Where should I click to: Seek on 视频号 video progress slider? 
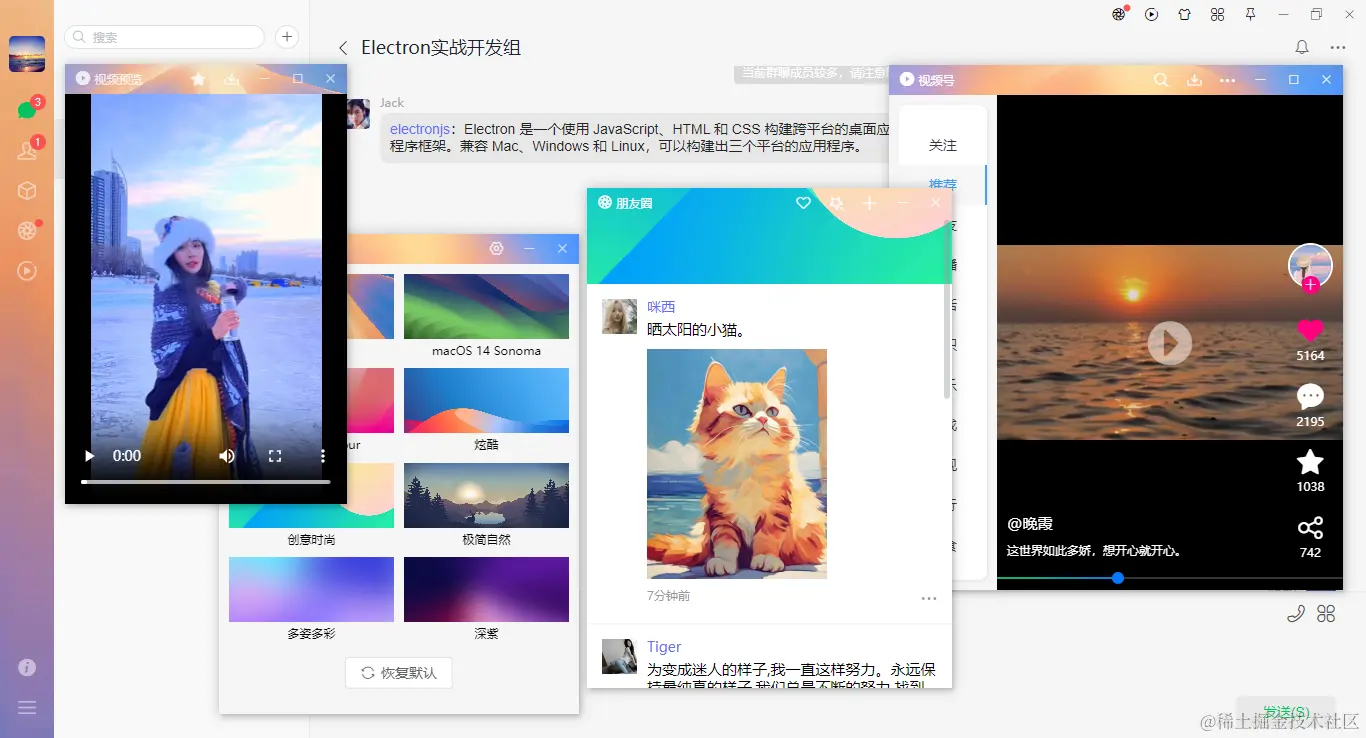point(1170,578)
